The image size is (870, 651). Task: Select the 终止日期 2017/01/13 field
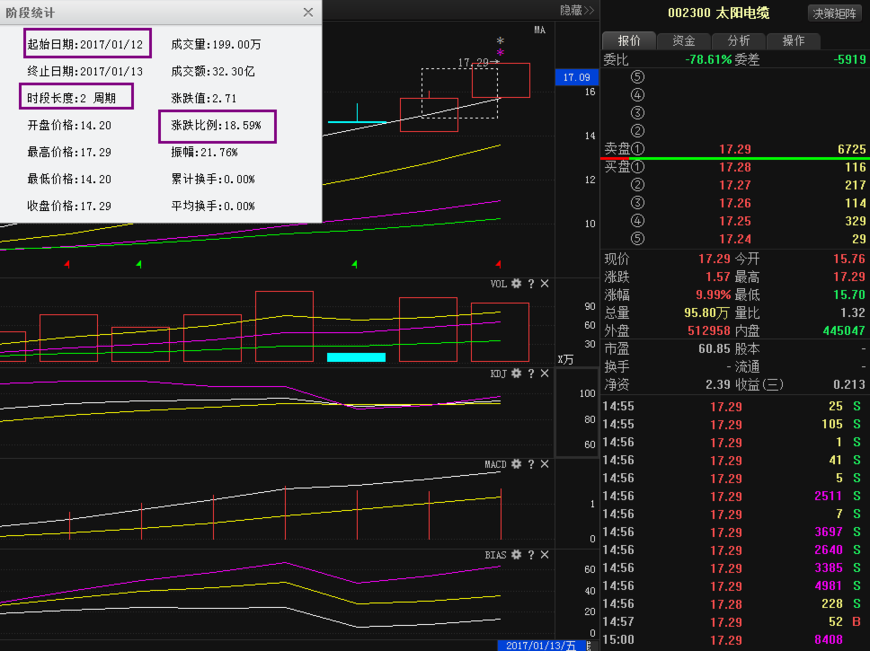[x=85, y=71]
